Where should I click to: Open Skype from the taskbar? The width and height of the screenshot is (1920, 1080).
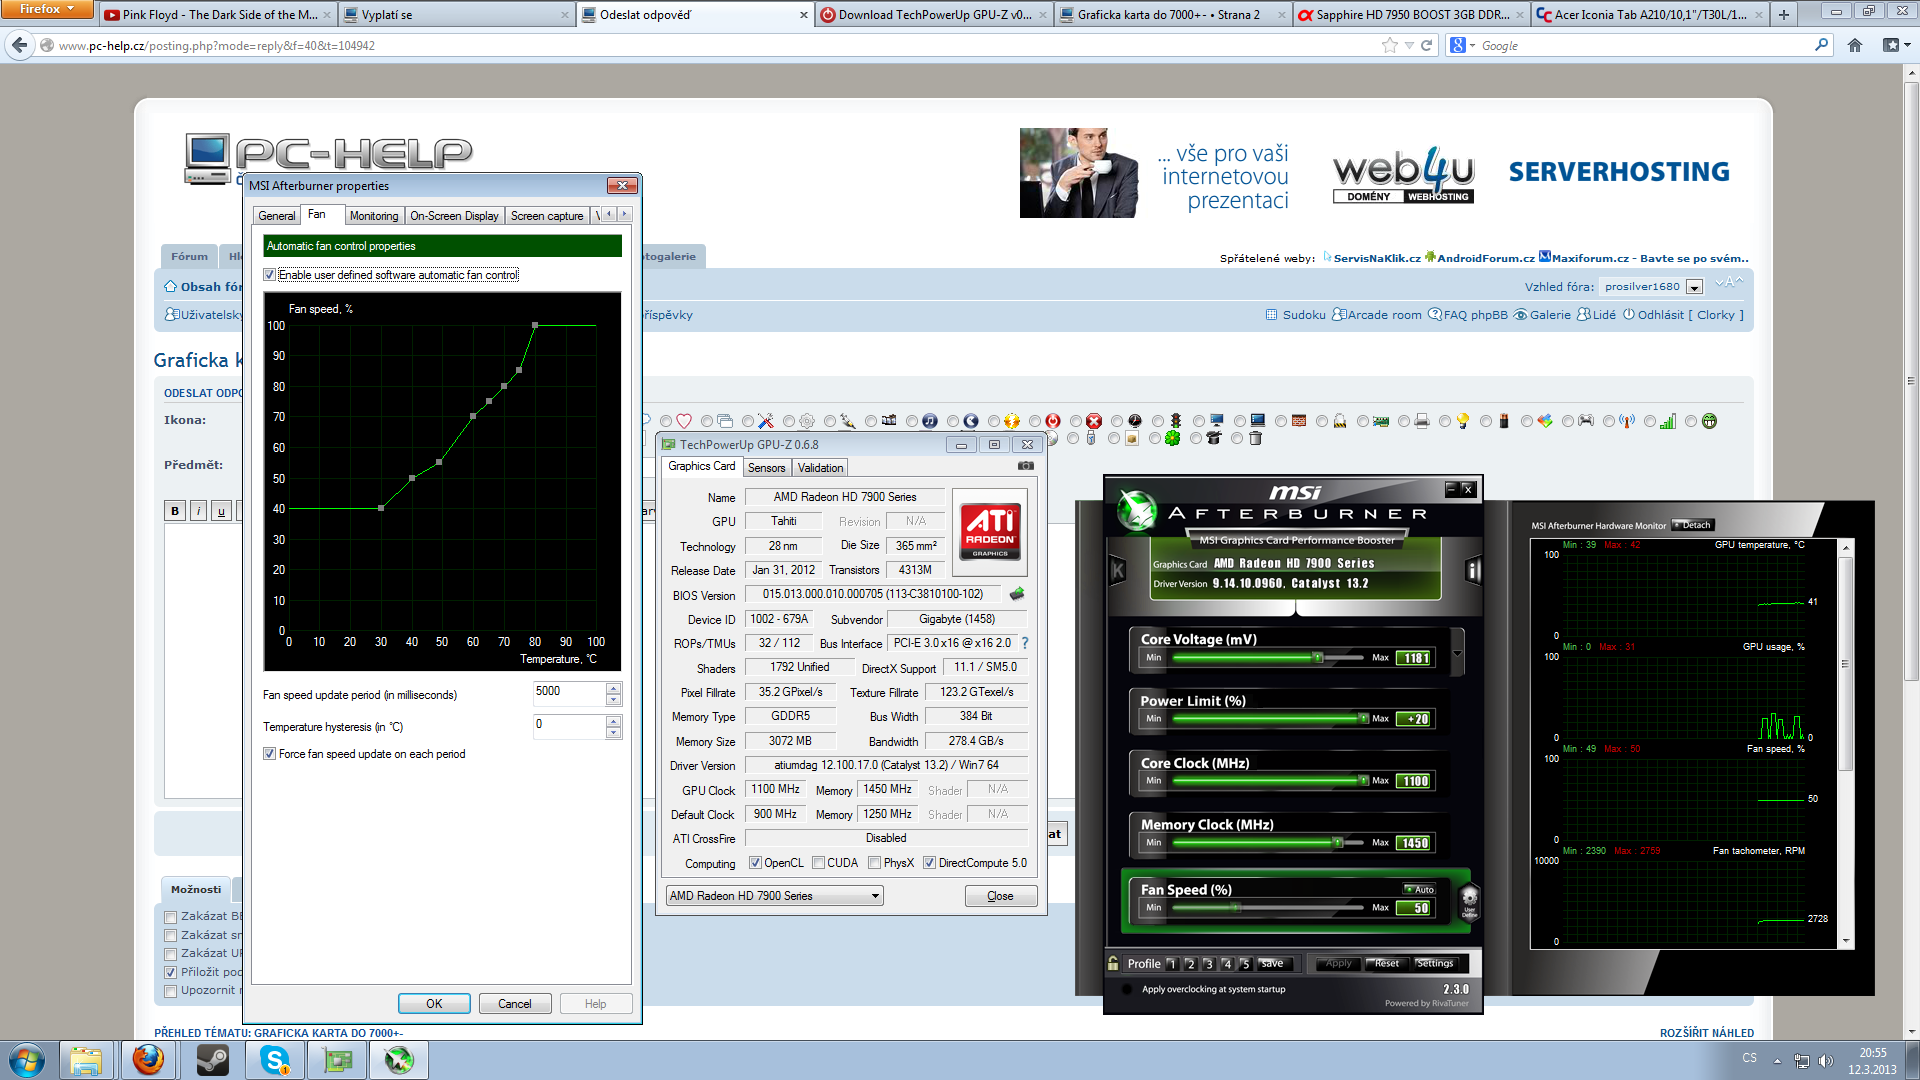click(275, 1060)
